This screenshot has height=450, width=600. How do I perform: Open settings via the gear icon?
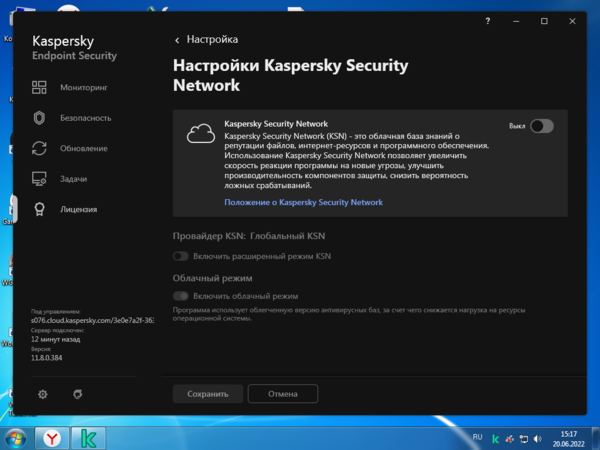(42, 394)
